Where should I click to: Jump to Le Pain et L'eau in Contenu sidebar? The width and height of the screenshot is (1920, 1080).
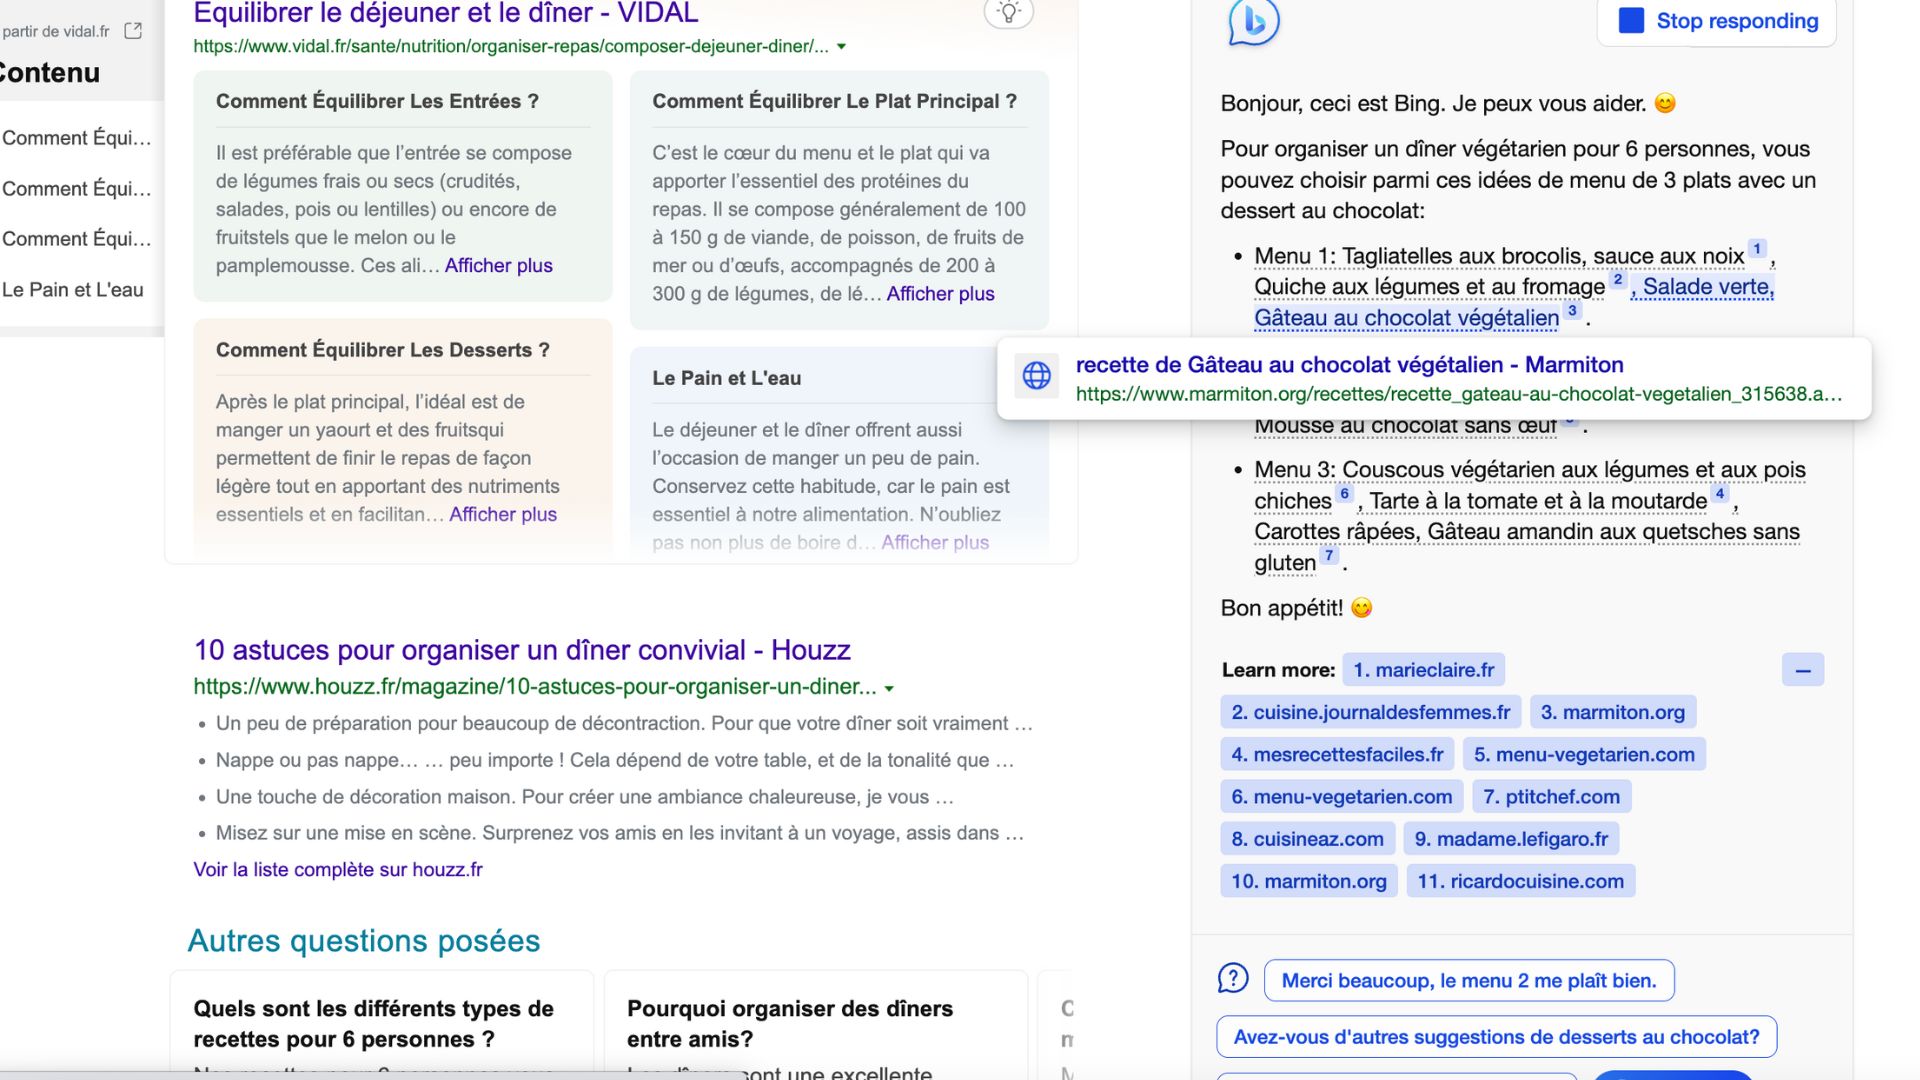(x=73, y=290)
